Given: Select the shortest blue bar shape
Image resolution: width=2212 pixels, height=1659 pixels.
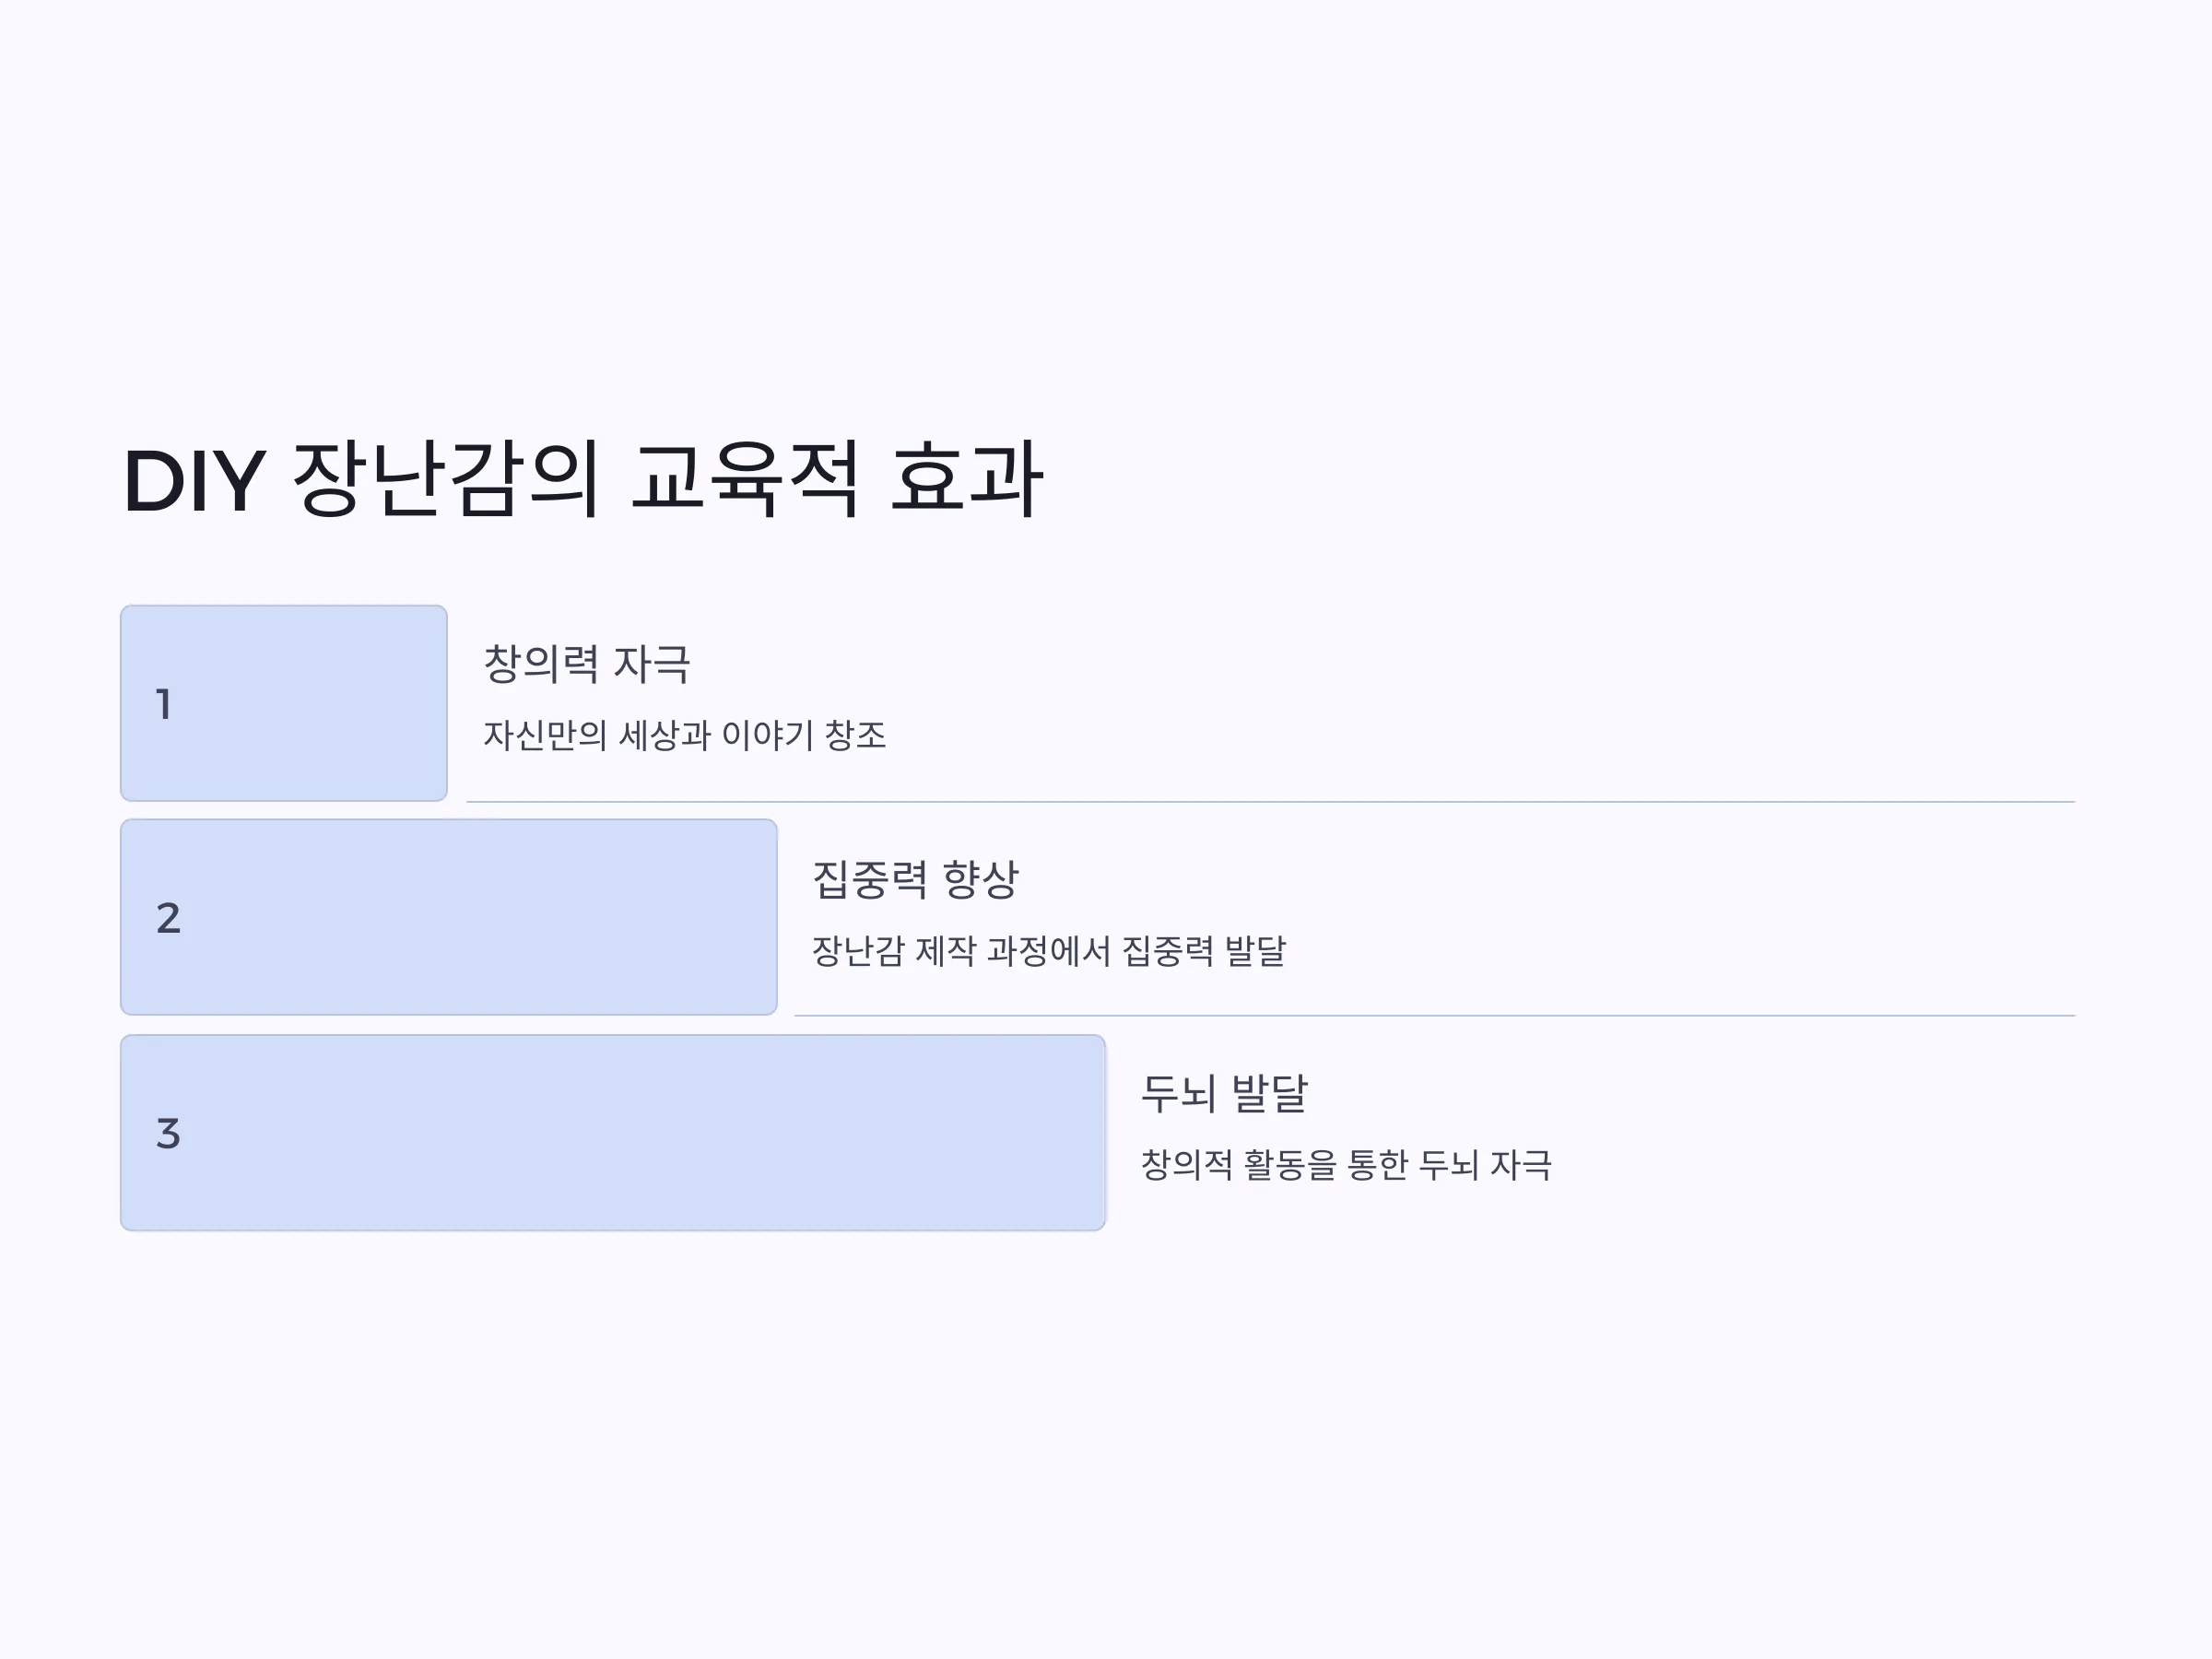Looking at the screenshot, I should 284,703.
